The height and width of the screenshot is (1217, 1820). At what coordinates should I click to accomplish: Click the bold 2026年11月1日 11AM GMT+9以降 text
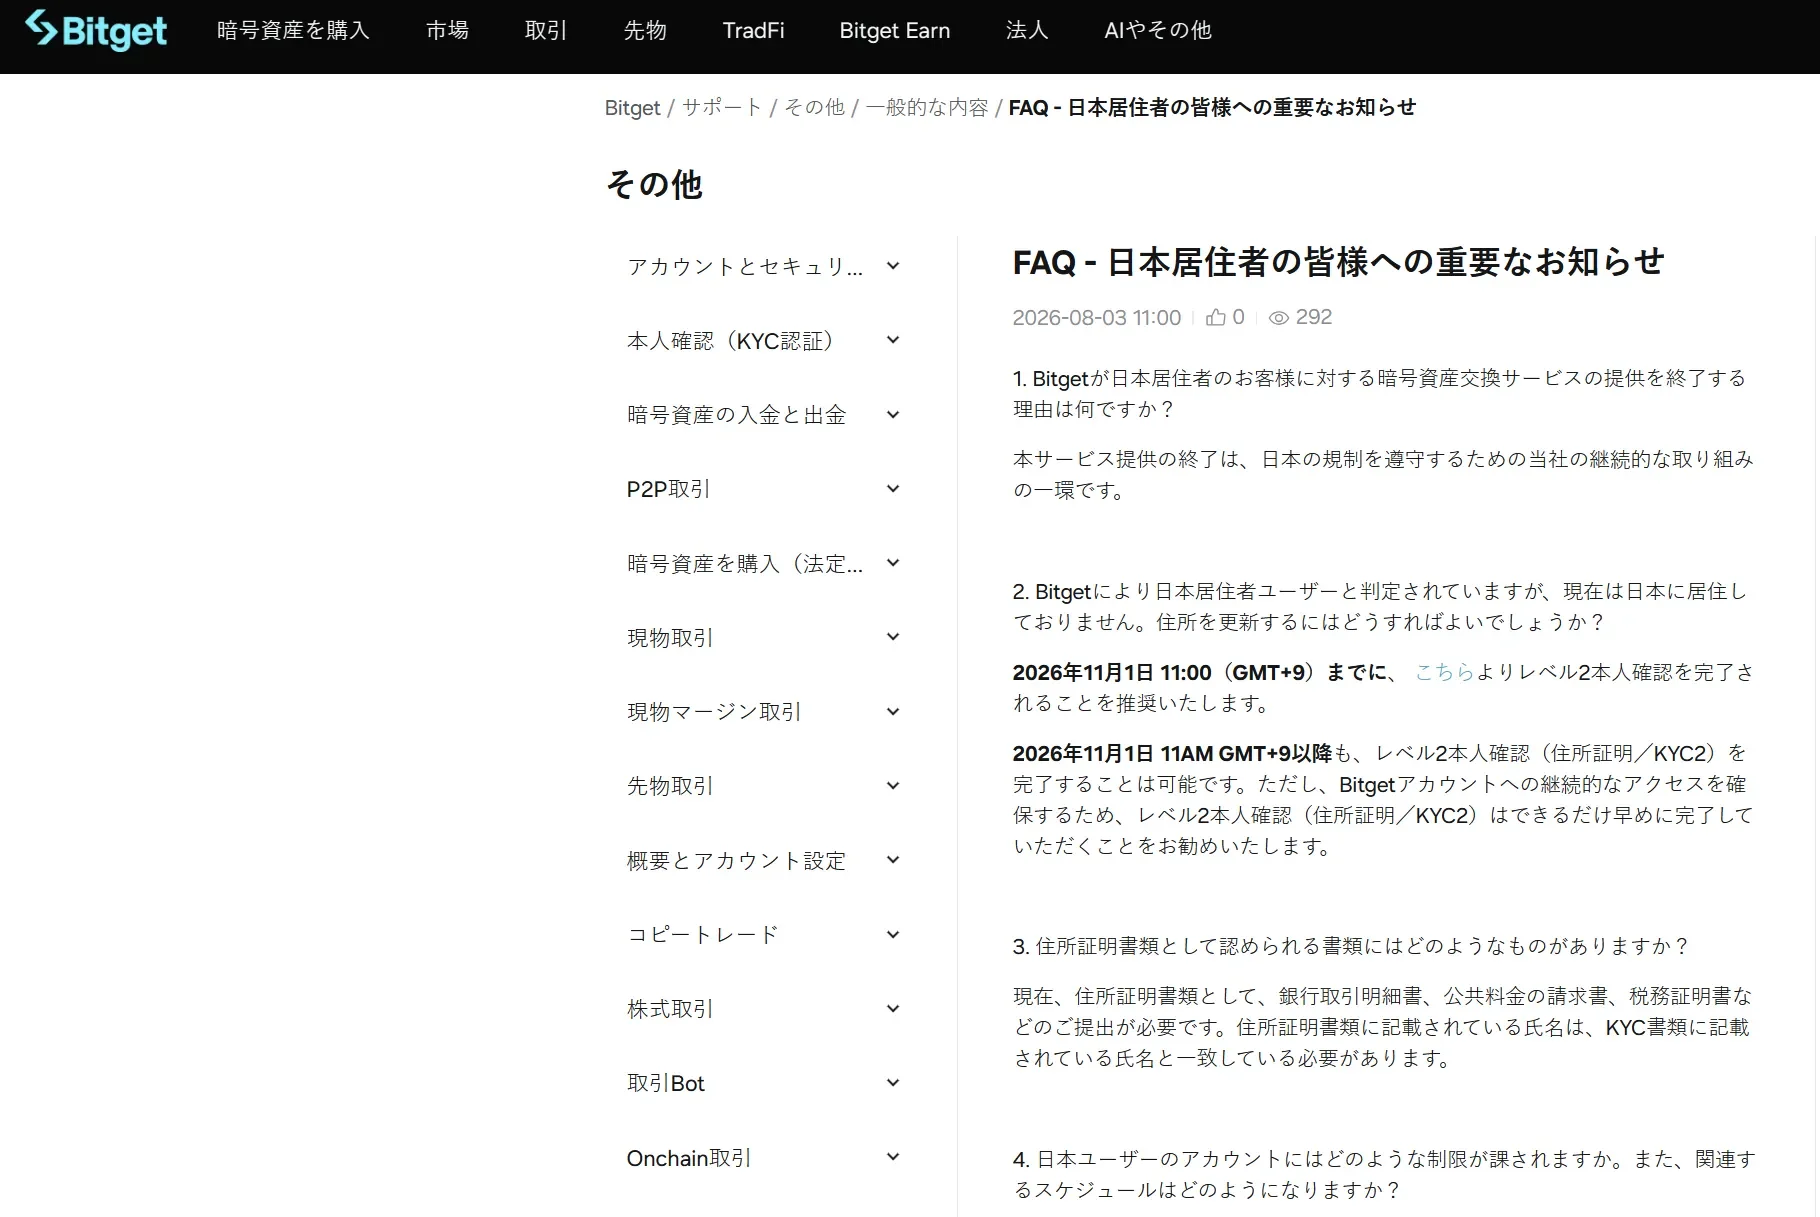coord(1172,753)
